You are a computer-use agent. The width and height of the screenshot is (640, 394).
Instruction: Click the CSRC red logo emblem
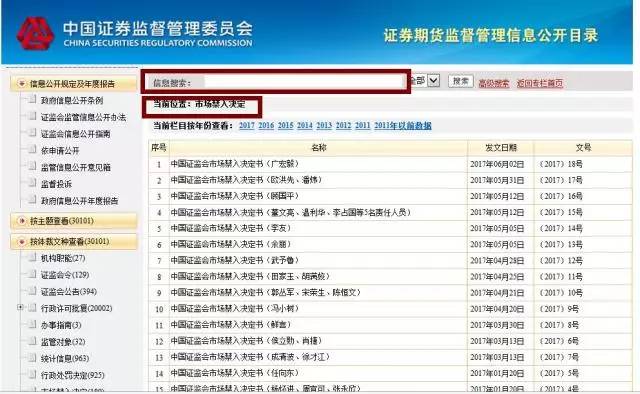click(x=35, y=33)
